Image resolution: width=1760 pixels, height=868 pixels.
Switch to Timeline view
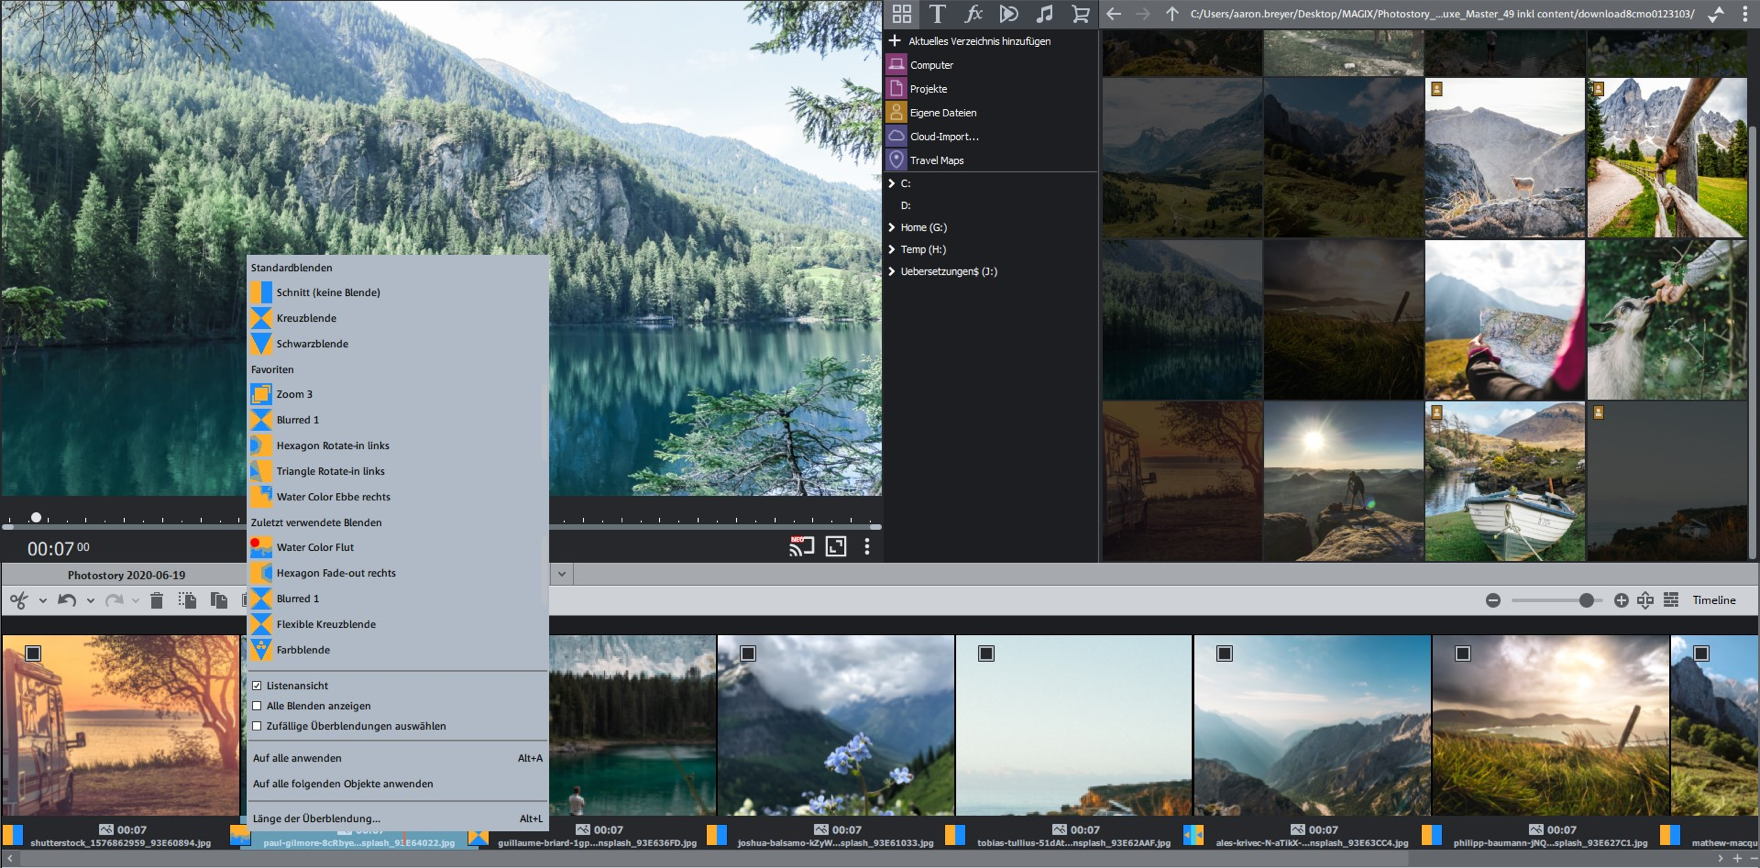[1713, 600]
